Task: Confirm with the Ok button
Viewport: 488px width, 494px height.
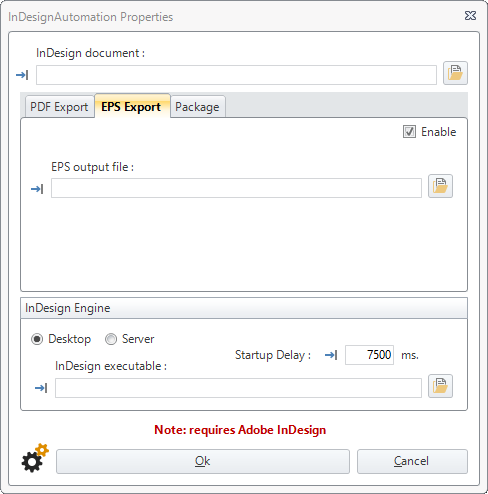Action: click(x=203, y=461)
